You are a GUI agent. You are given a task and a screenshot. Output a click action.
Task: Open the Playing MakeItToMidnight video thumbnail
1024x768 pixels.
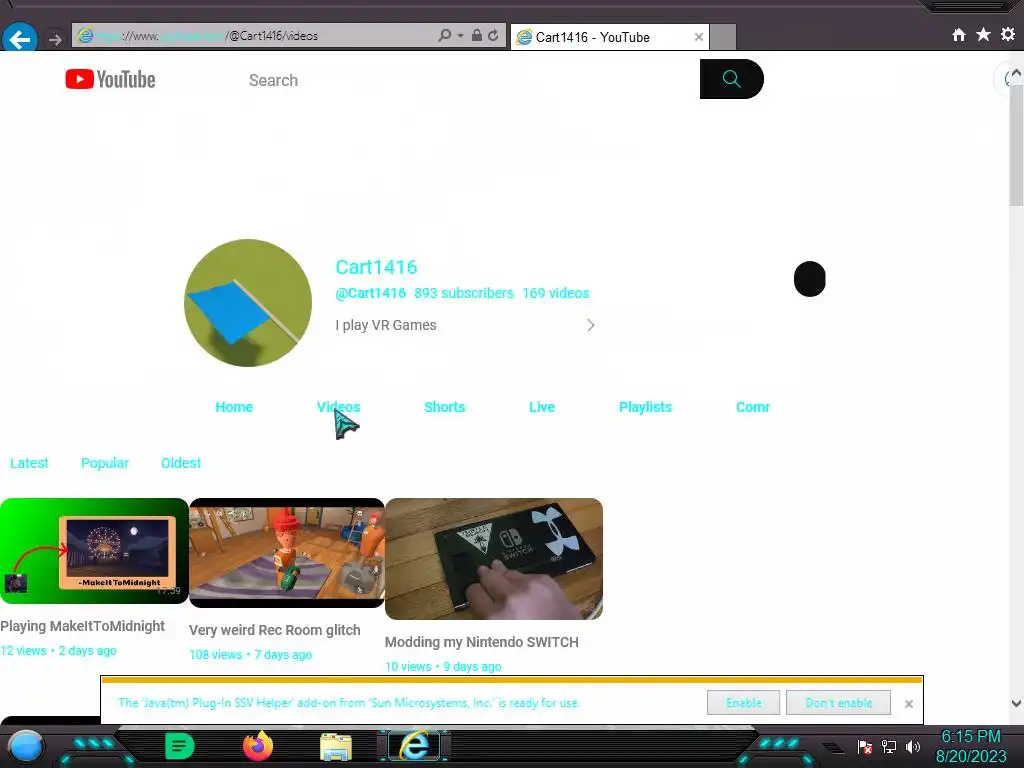click(94, 551)
